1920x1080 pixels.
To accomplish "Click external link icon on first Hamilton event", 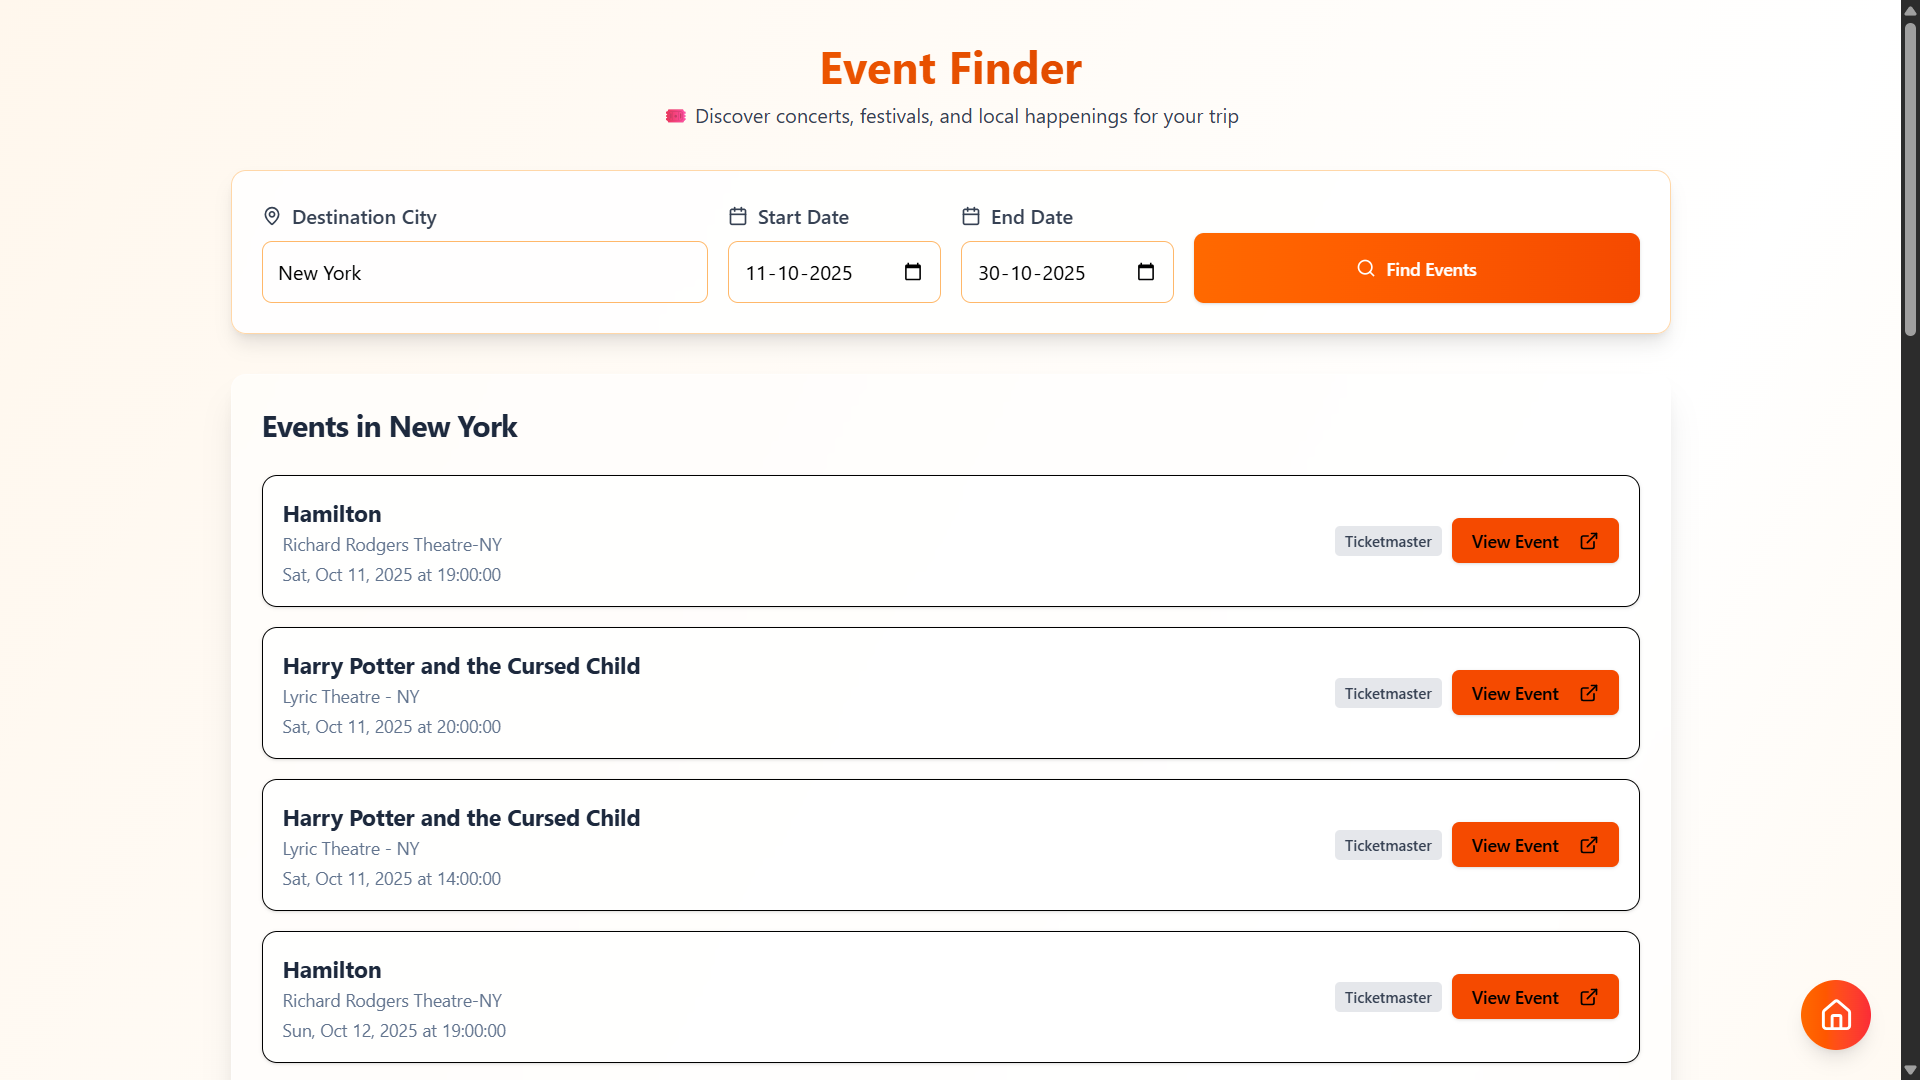I will [1588, 541].
